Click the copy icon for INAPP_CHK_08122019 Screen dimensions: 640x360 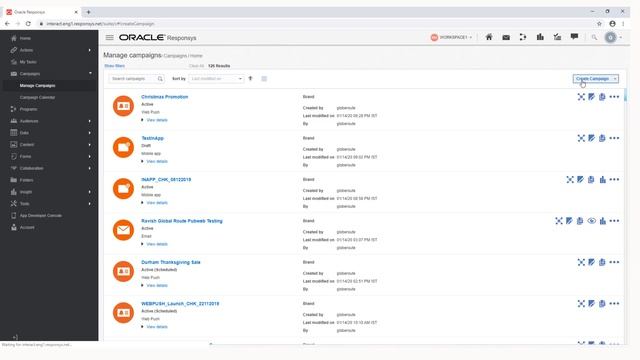click(591, 180)
